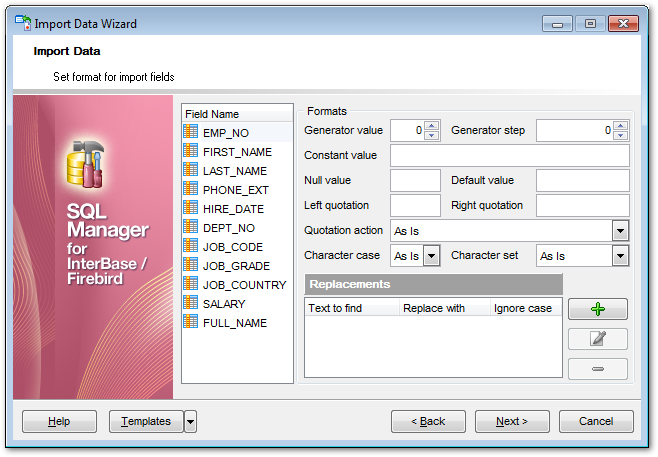Open the Character set dropdown

(x=621, y=256)
